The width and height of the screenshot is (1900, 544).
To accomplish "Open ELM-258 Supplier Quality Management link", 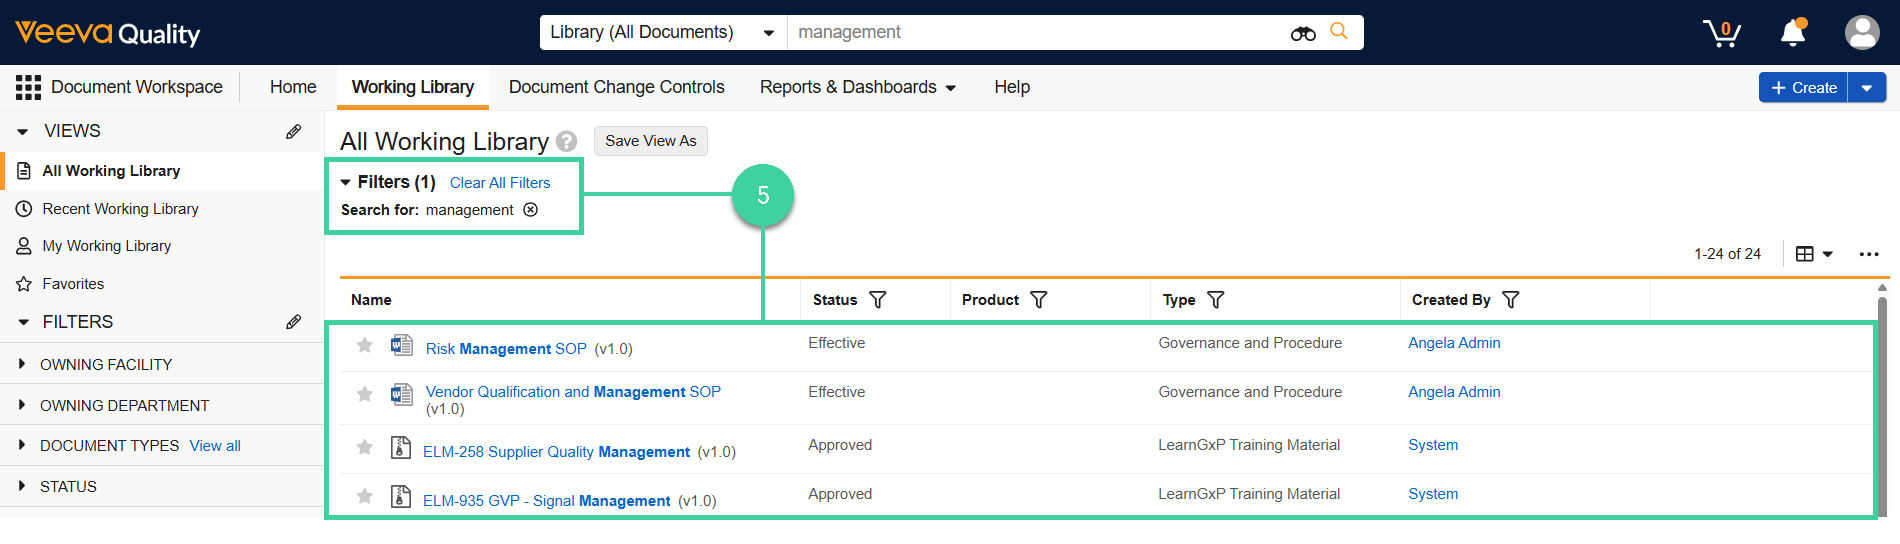I will [556, 452].
